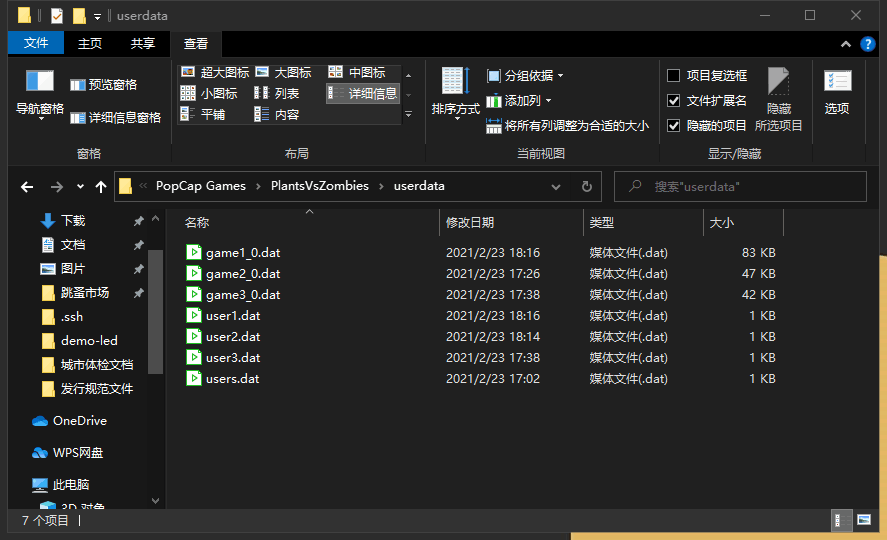Toggle the 文件扩展名 checkbox
The height and width of the screenshot is (540, 887).
673,101
